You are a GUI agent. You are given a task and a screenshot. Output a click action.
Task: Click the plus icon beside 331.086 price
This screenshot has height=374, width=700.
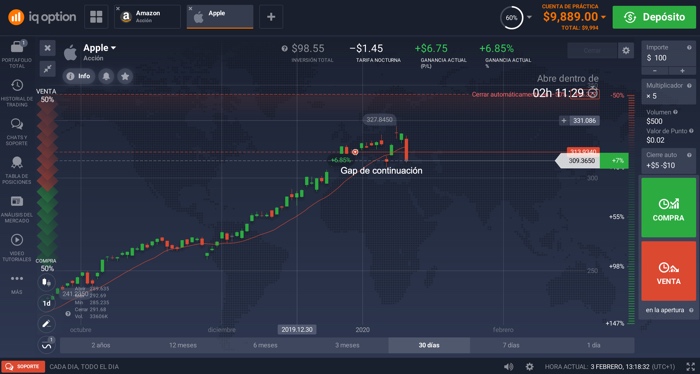[x=564, y=121]
